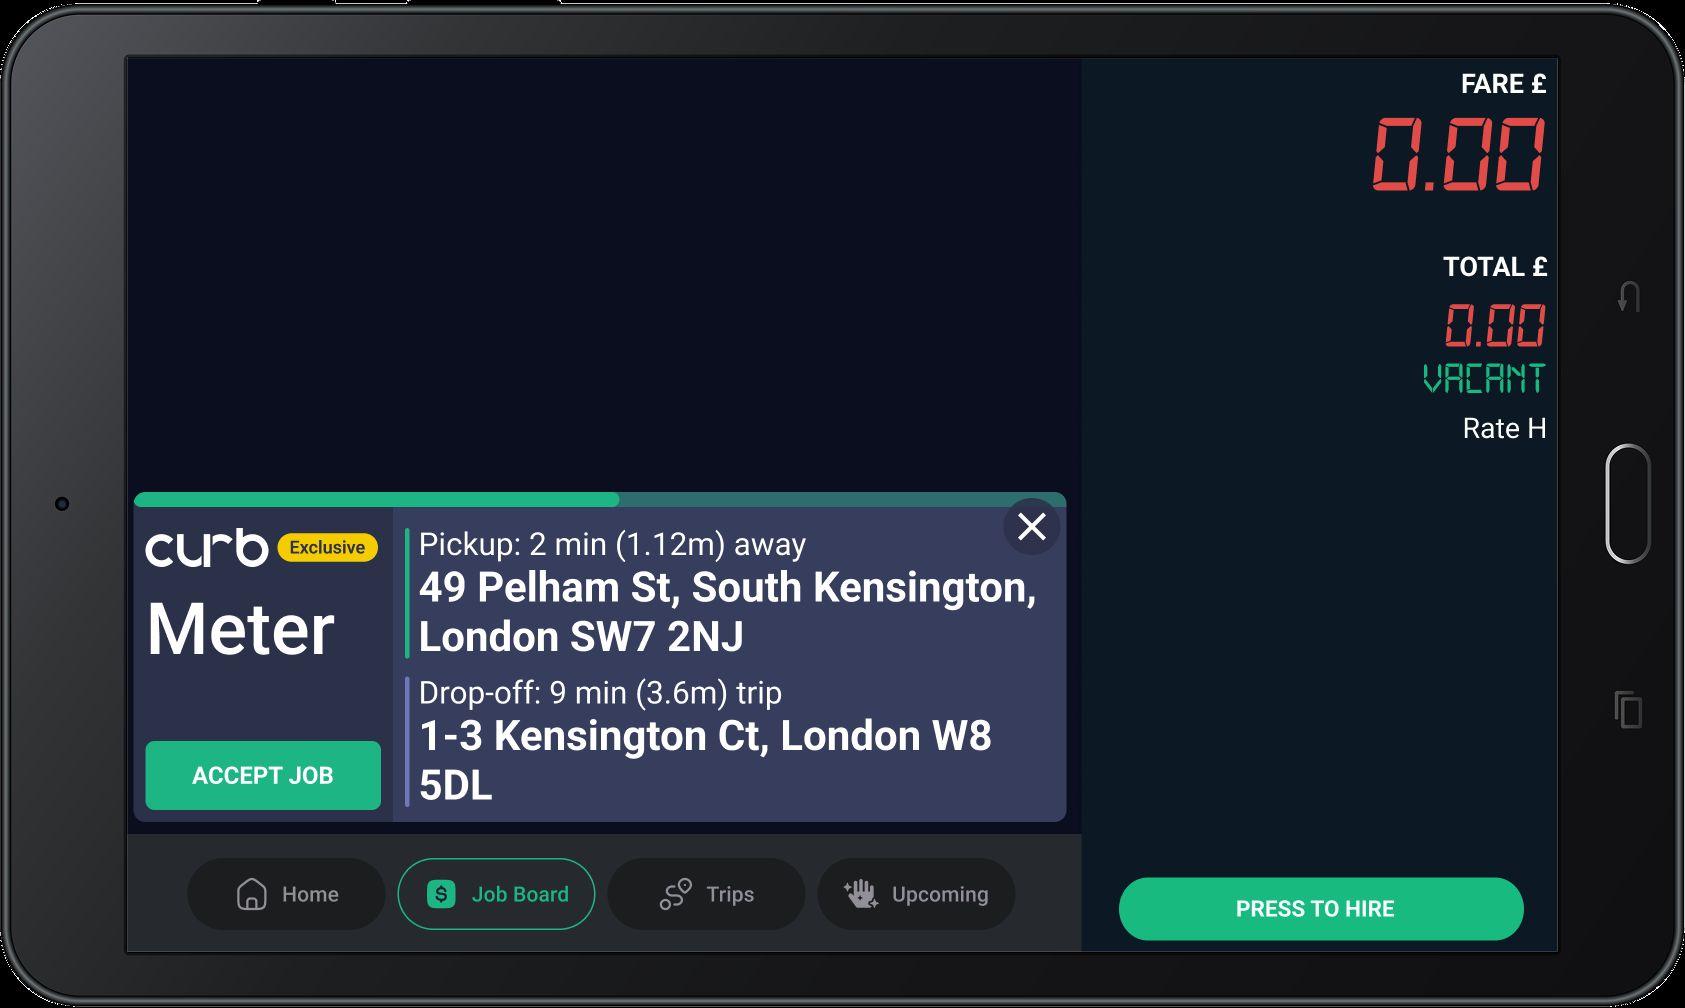The image size is (1685, 1008).
Task: Tap the tablet back arrow key
Action: tap(1629, 297)
